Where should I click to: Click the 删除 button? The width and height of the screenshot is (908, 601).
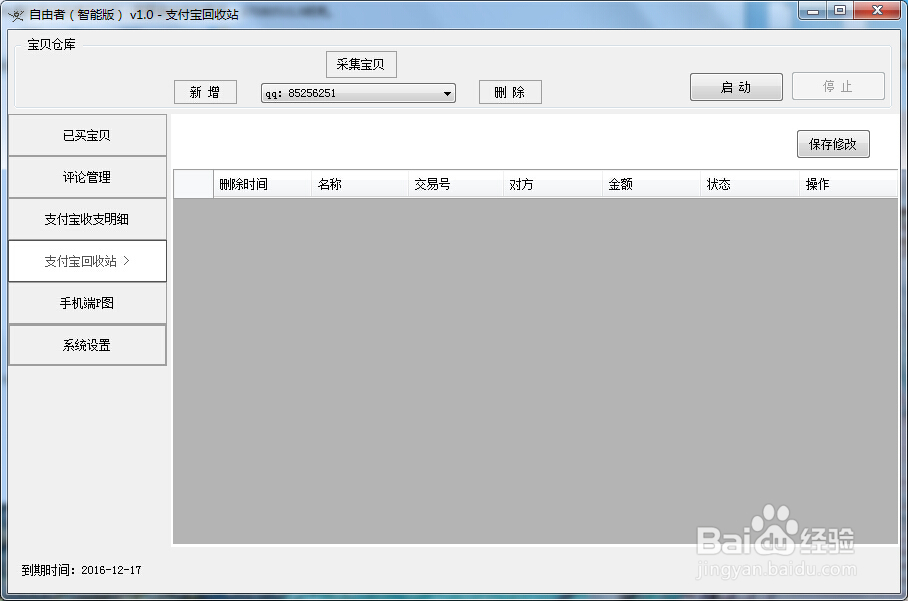click(510, 91)
